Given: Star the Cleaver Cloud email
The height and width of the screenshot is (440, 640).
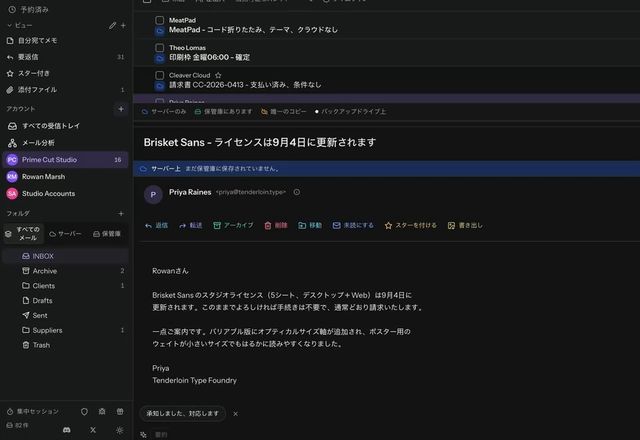Looking at the screenshot, I should (x=218, y=75).
